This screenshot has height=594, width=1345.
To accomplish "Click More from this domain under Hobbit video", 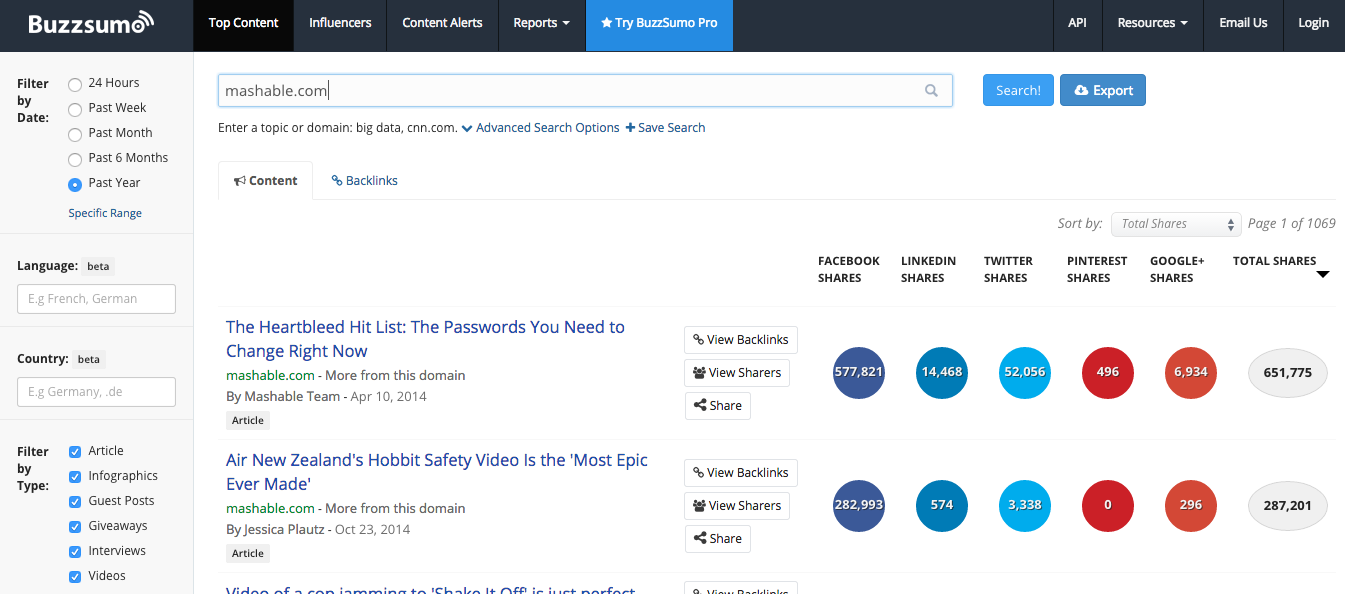I will [395, 509].
